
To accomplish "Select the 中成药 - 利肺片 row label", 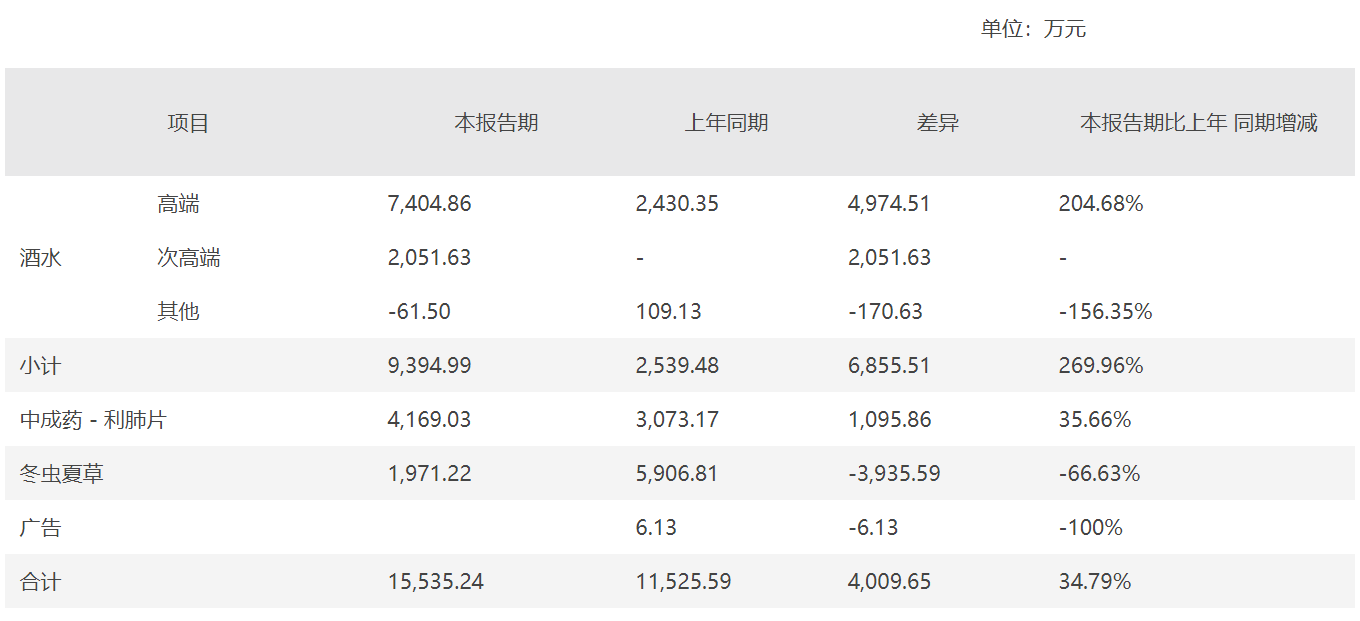I will pyautogui.click(x=93, y=420).
